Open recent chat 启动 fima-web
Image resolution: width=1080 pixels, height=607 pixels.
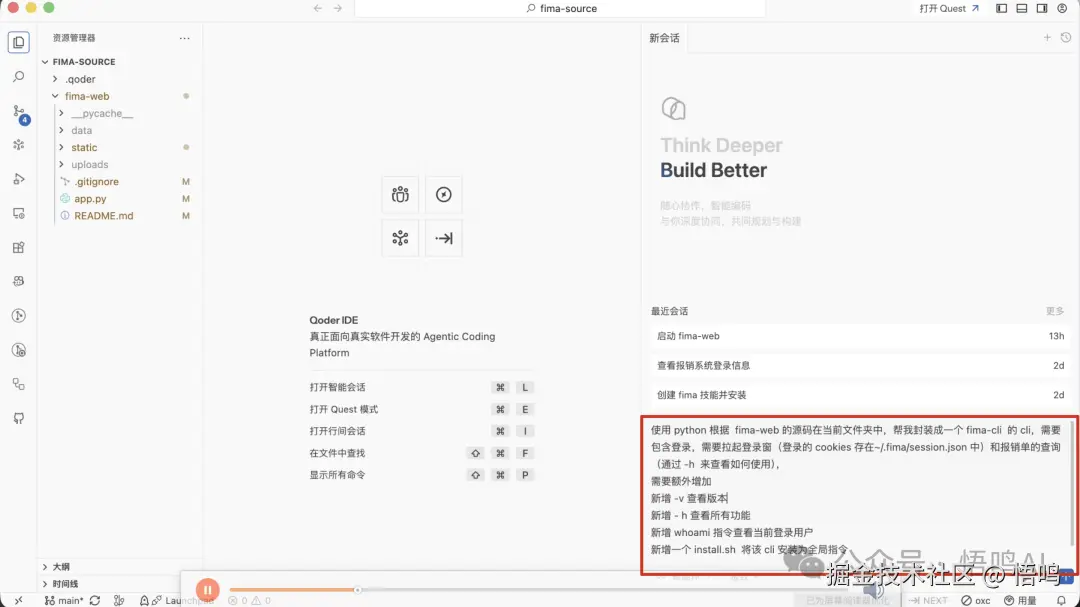(860, 336)
